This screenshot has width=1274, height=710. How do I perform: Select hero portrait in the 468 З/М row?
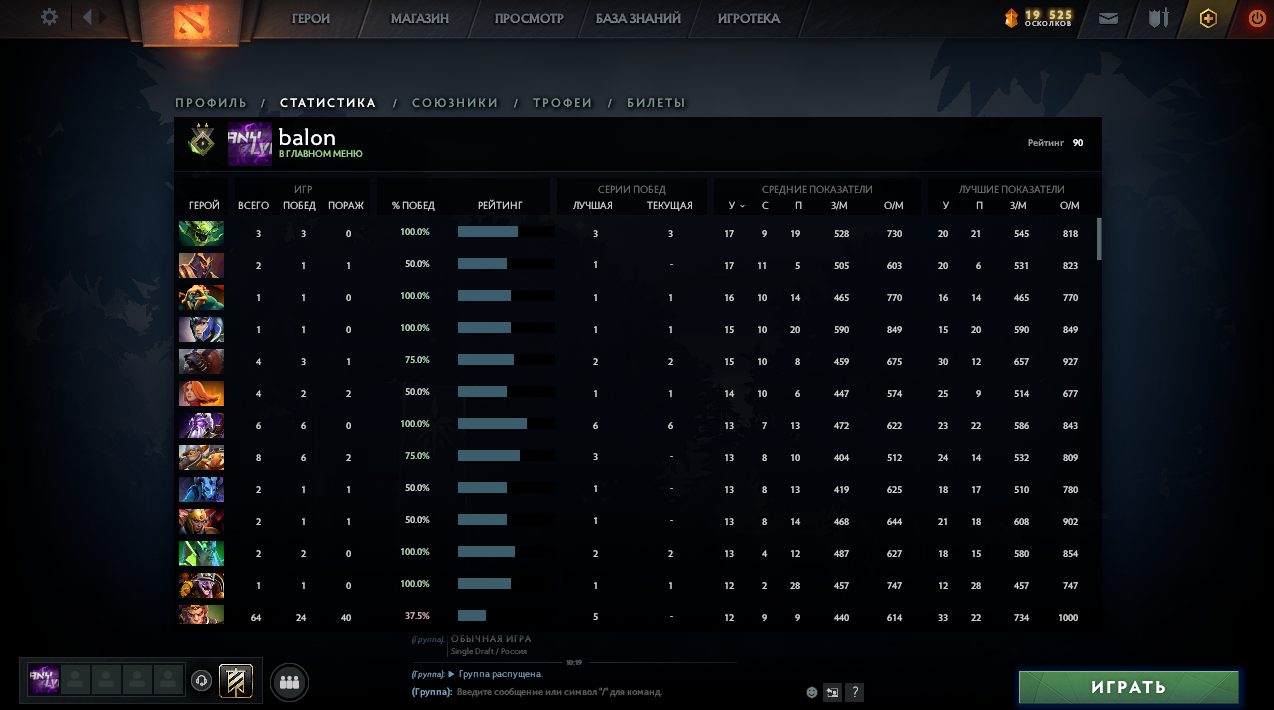(x=201, y=521)
